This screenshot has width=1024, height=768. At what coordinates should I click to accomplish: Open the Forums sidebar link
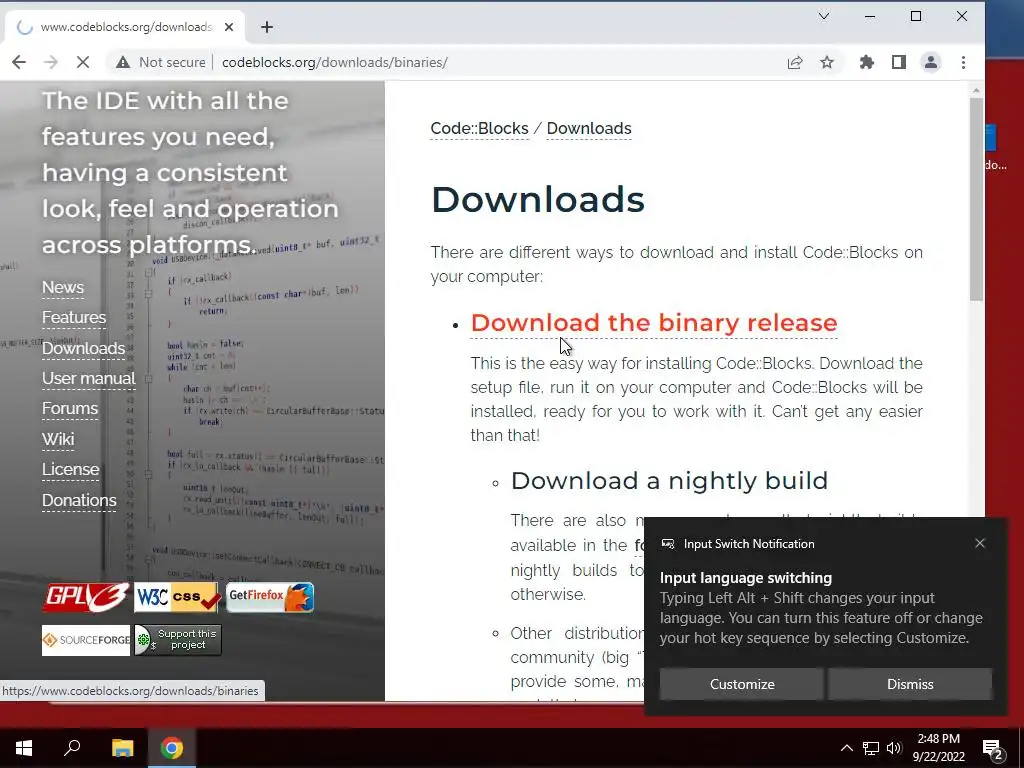click(70, 409)
